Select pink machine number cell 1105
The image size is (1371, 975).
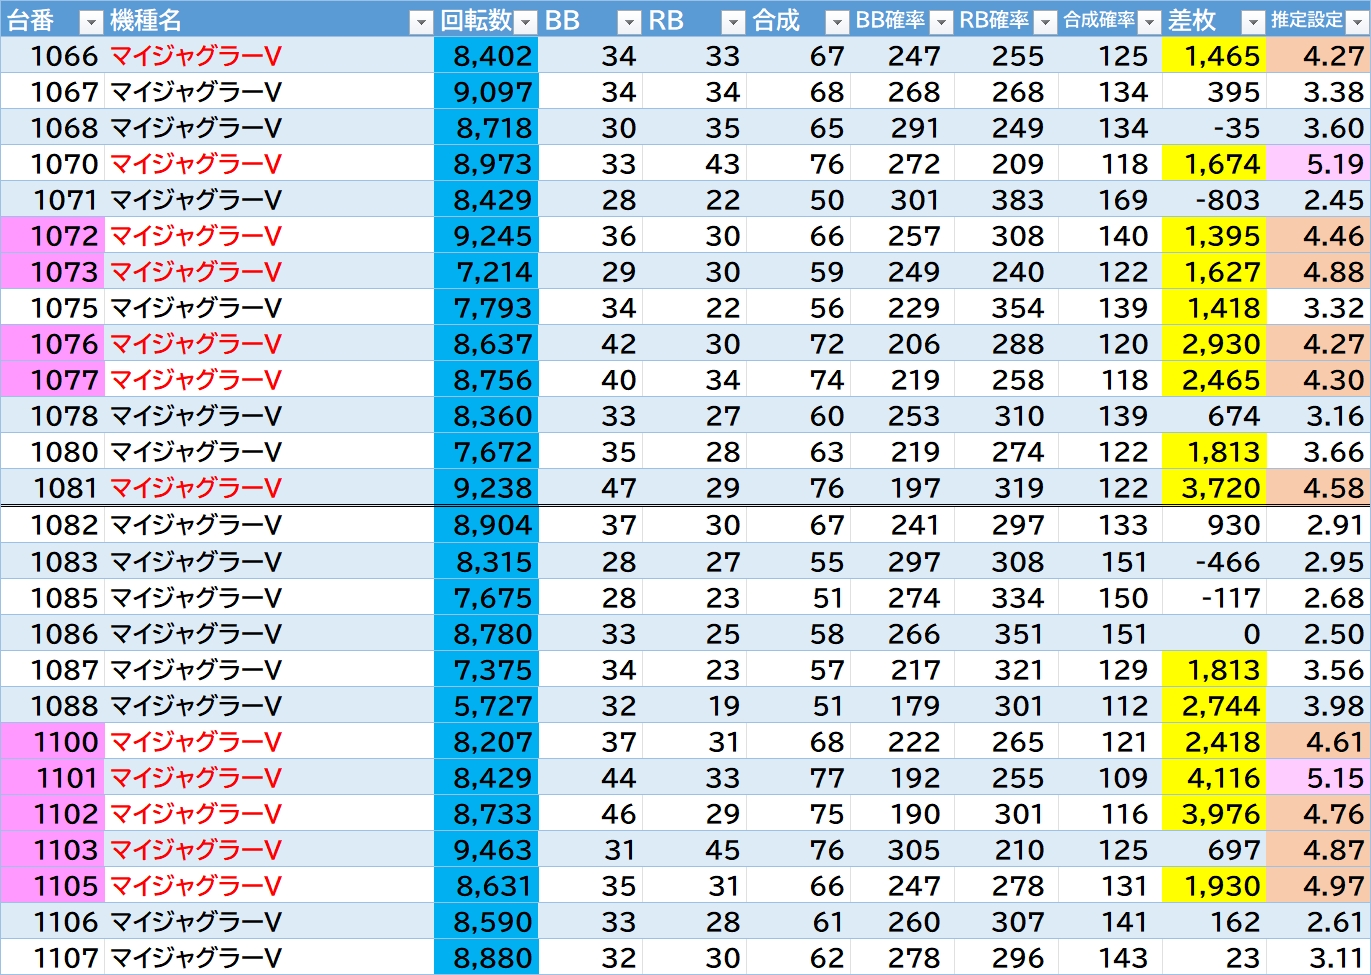pyautogui.click(x=52, y=886)
